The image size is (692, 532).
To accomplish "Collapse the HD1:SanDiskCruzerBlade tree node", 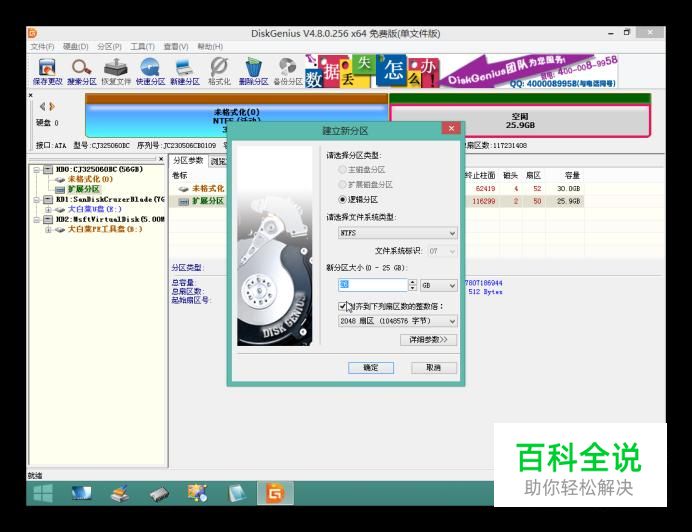I will tap(37, 200).
